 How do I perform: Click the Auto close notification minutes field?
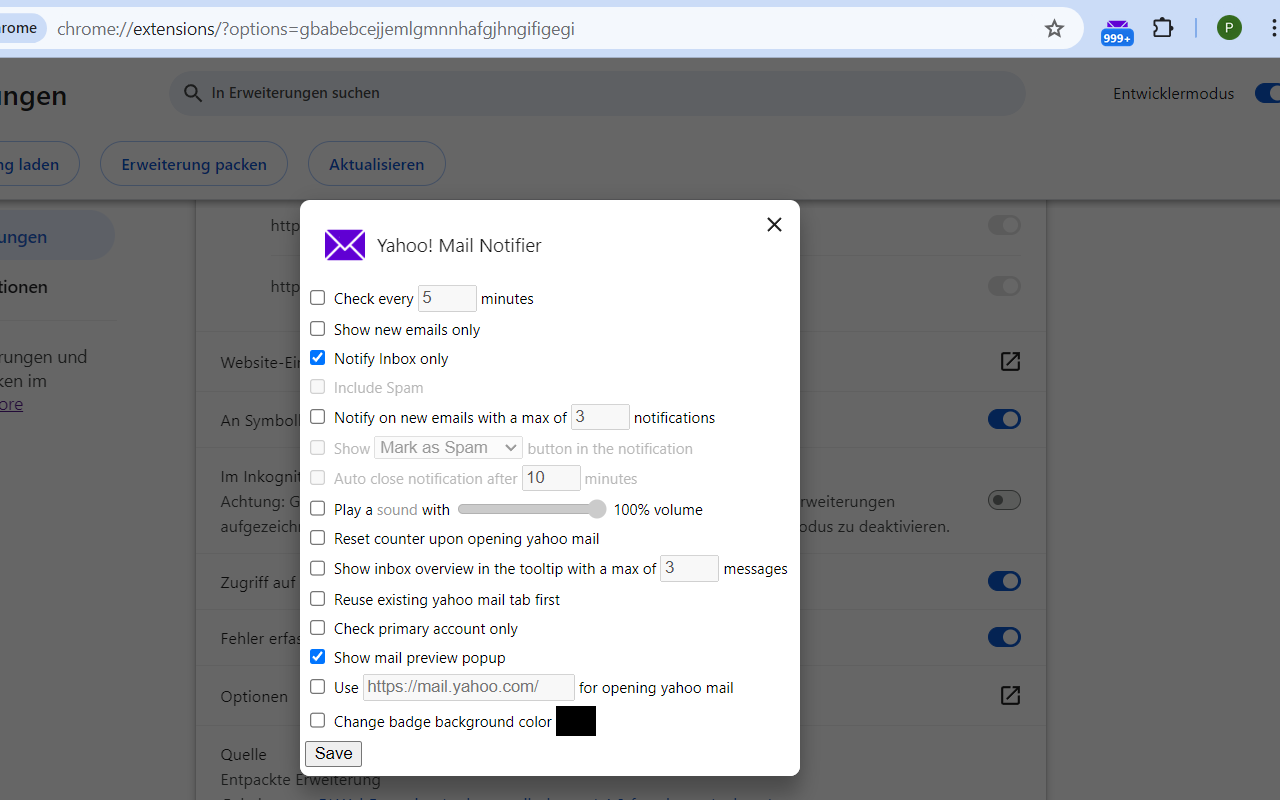point(551,478)
